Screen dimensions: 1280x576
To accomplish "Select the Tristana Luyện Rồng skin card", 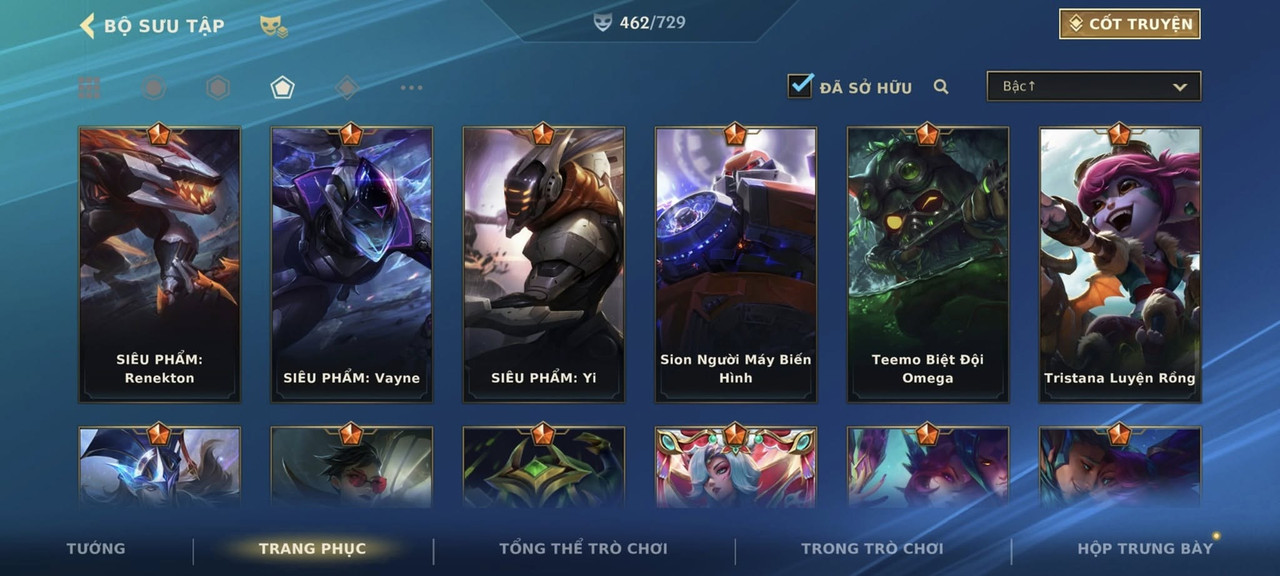I will click(x=1120, y=265).
